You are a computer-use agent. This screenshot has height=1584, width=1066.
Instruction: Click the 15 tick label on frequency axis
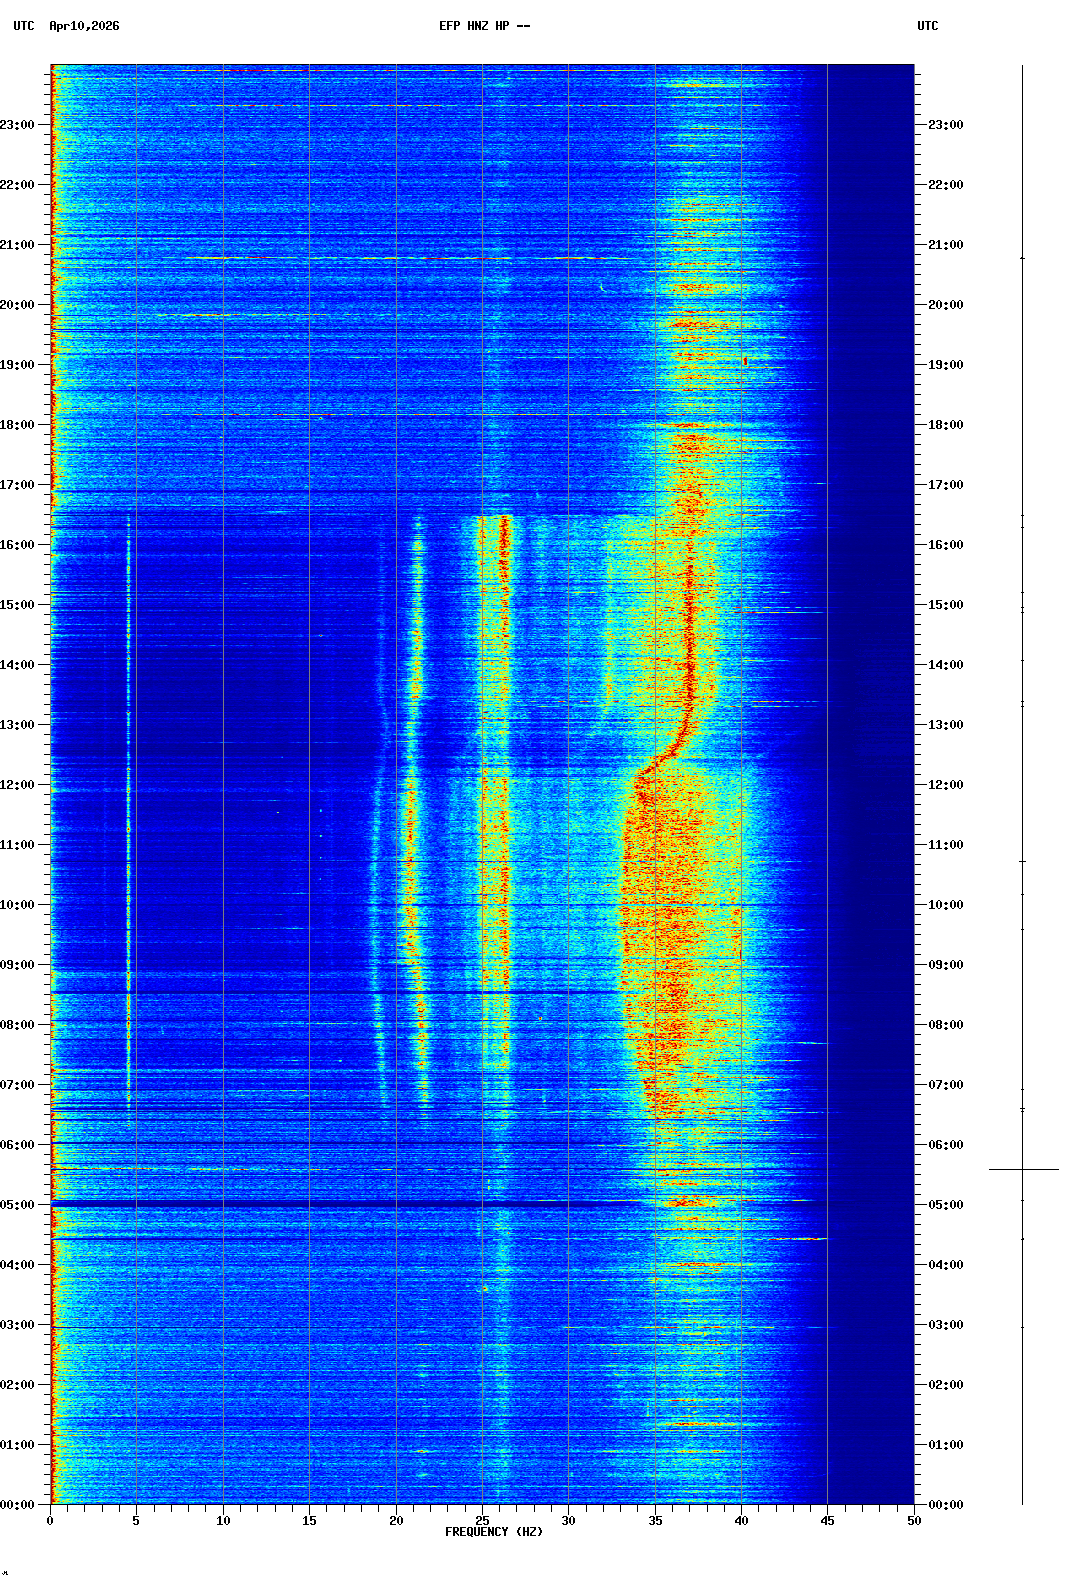click(x=309, y=1521)
